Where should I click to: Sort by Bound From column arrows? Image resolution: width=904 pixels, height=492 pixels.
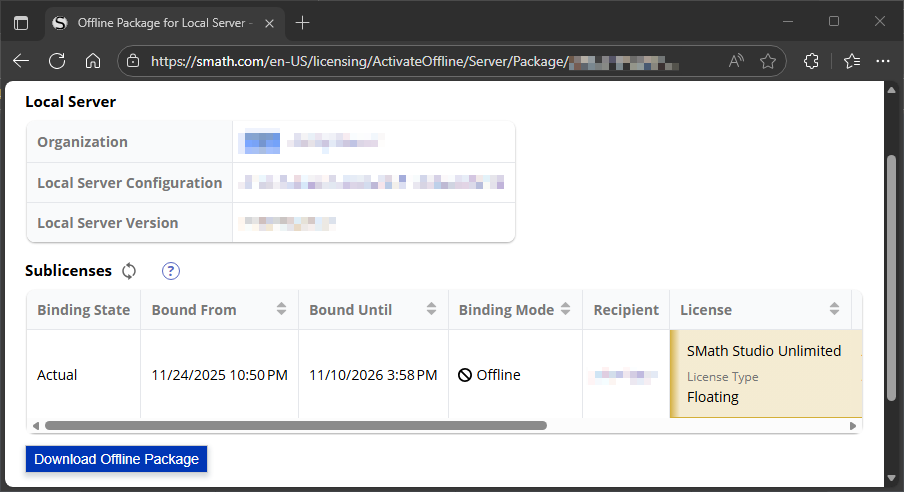281,309
